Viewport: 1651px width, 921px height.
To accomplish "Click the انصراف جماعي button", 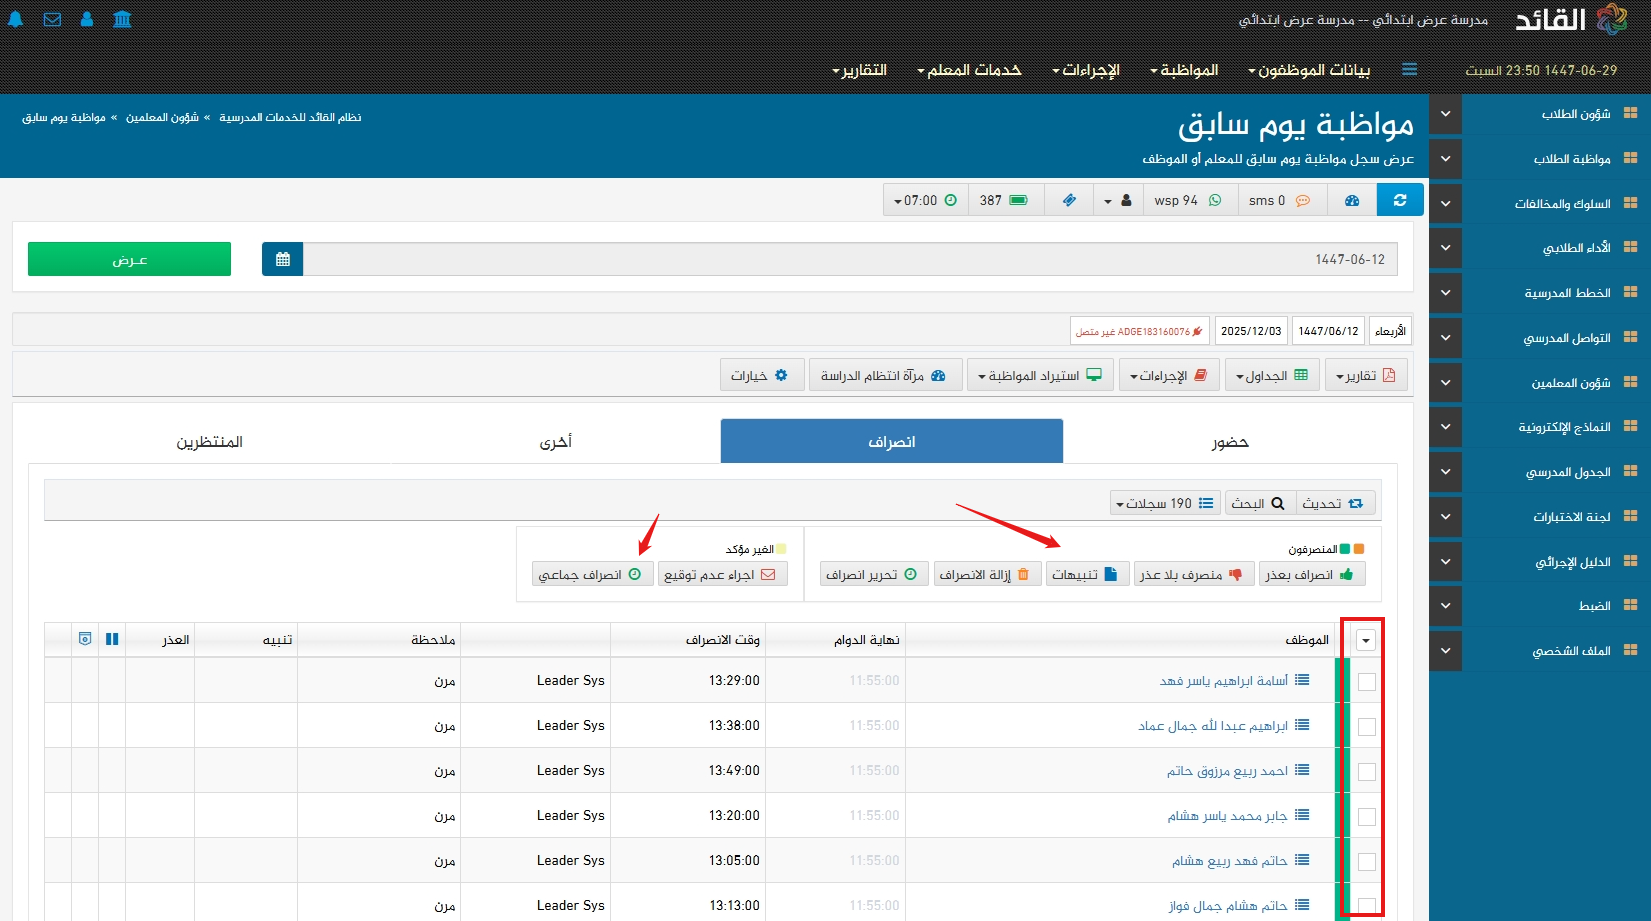I will [x=591, y=575].
